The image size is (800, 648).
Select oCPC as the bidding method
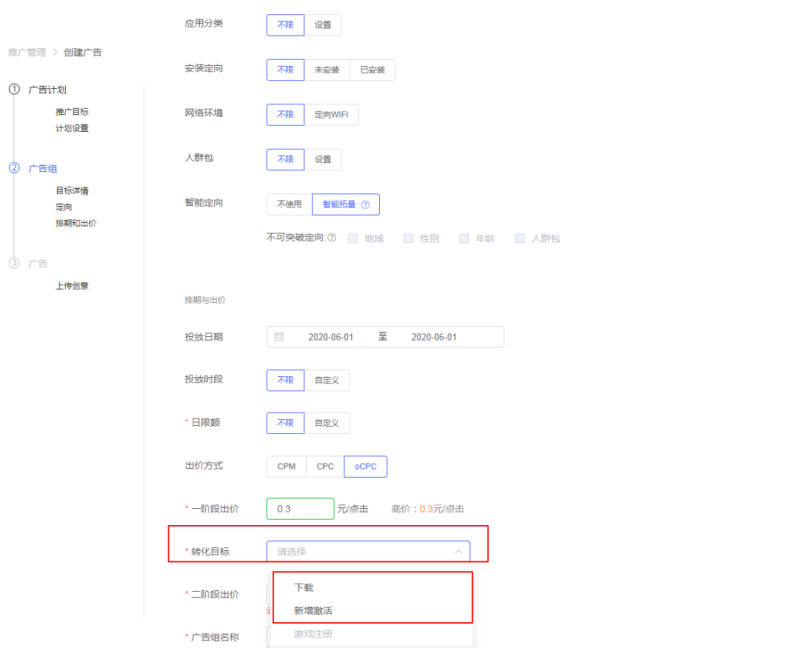click(x=365, y=466)
